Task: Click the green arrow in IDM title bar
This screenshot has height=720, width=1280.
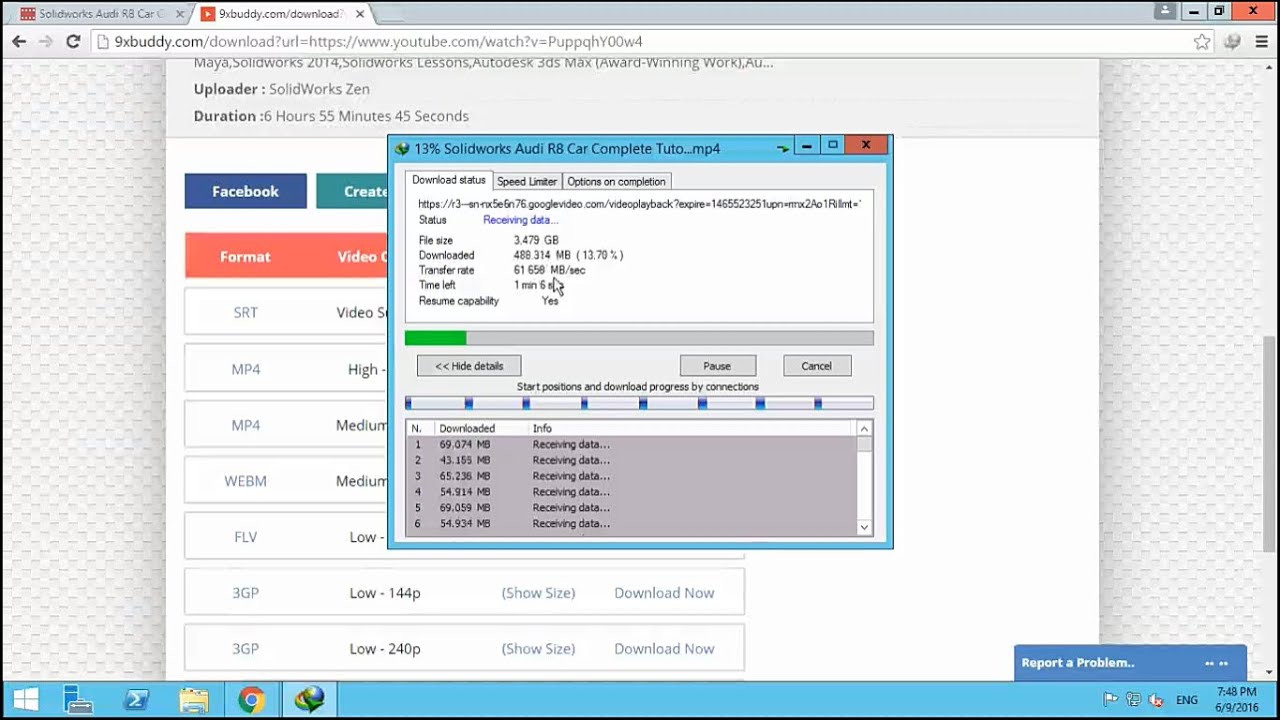Action: tap(783, 148)
